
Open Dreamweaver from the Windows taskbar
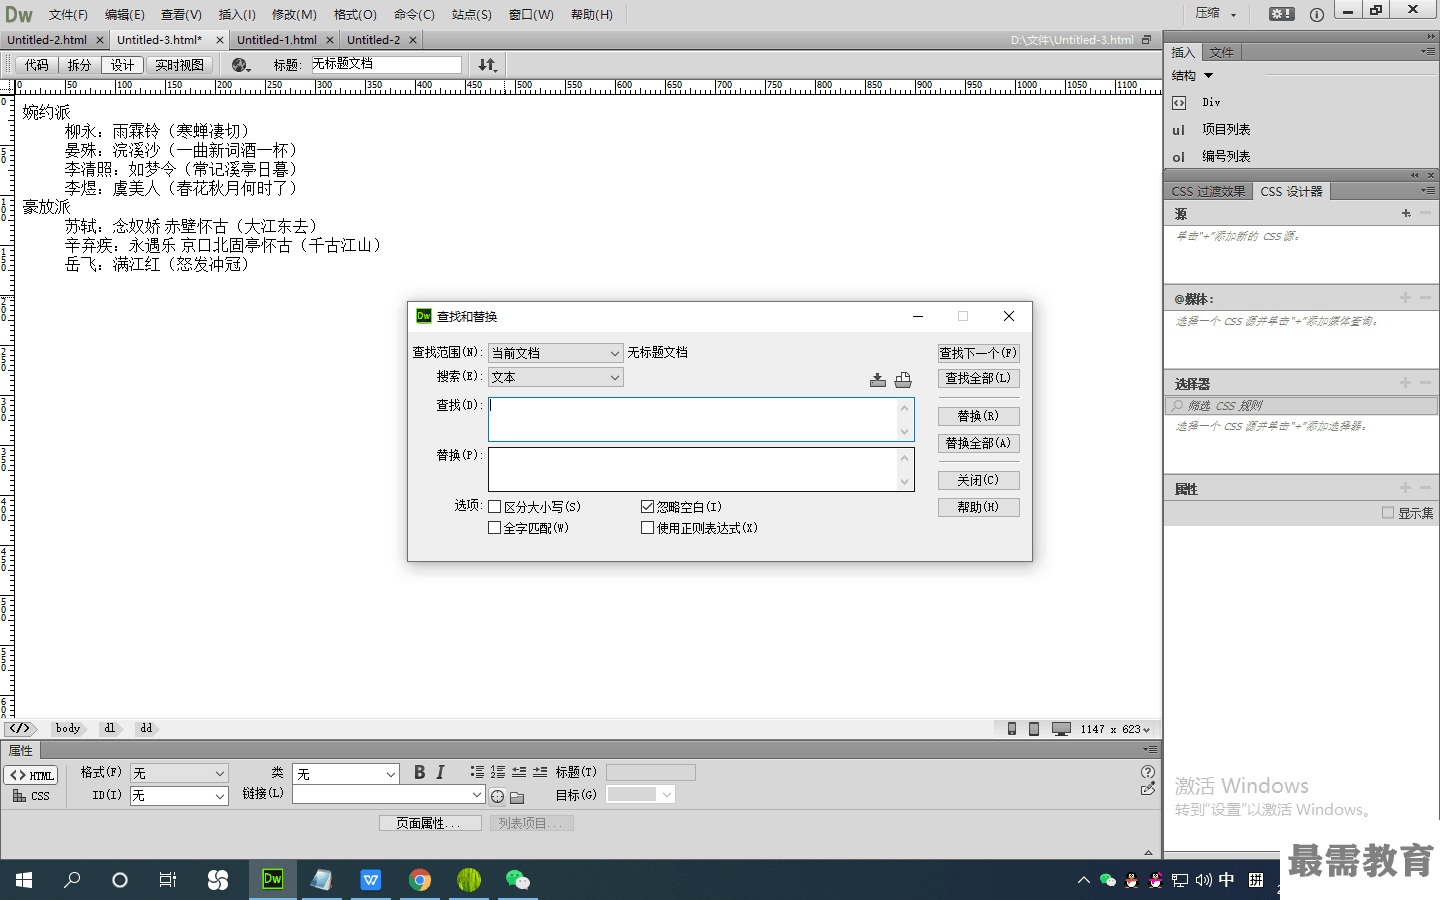coord(273,879)
